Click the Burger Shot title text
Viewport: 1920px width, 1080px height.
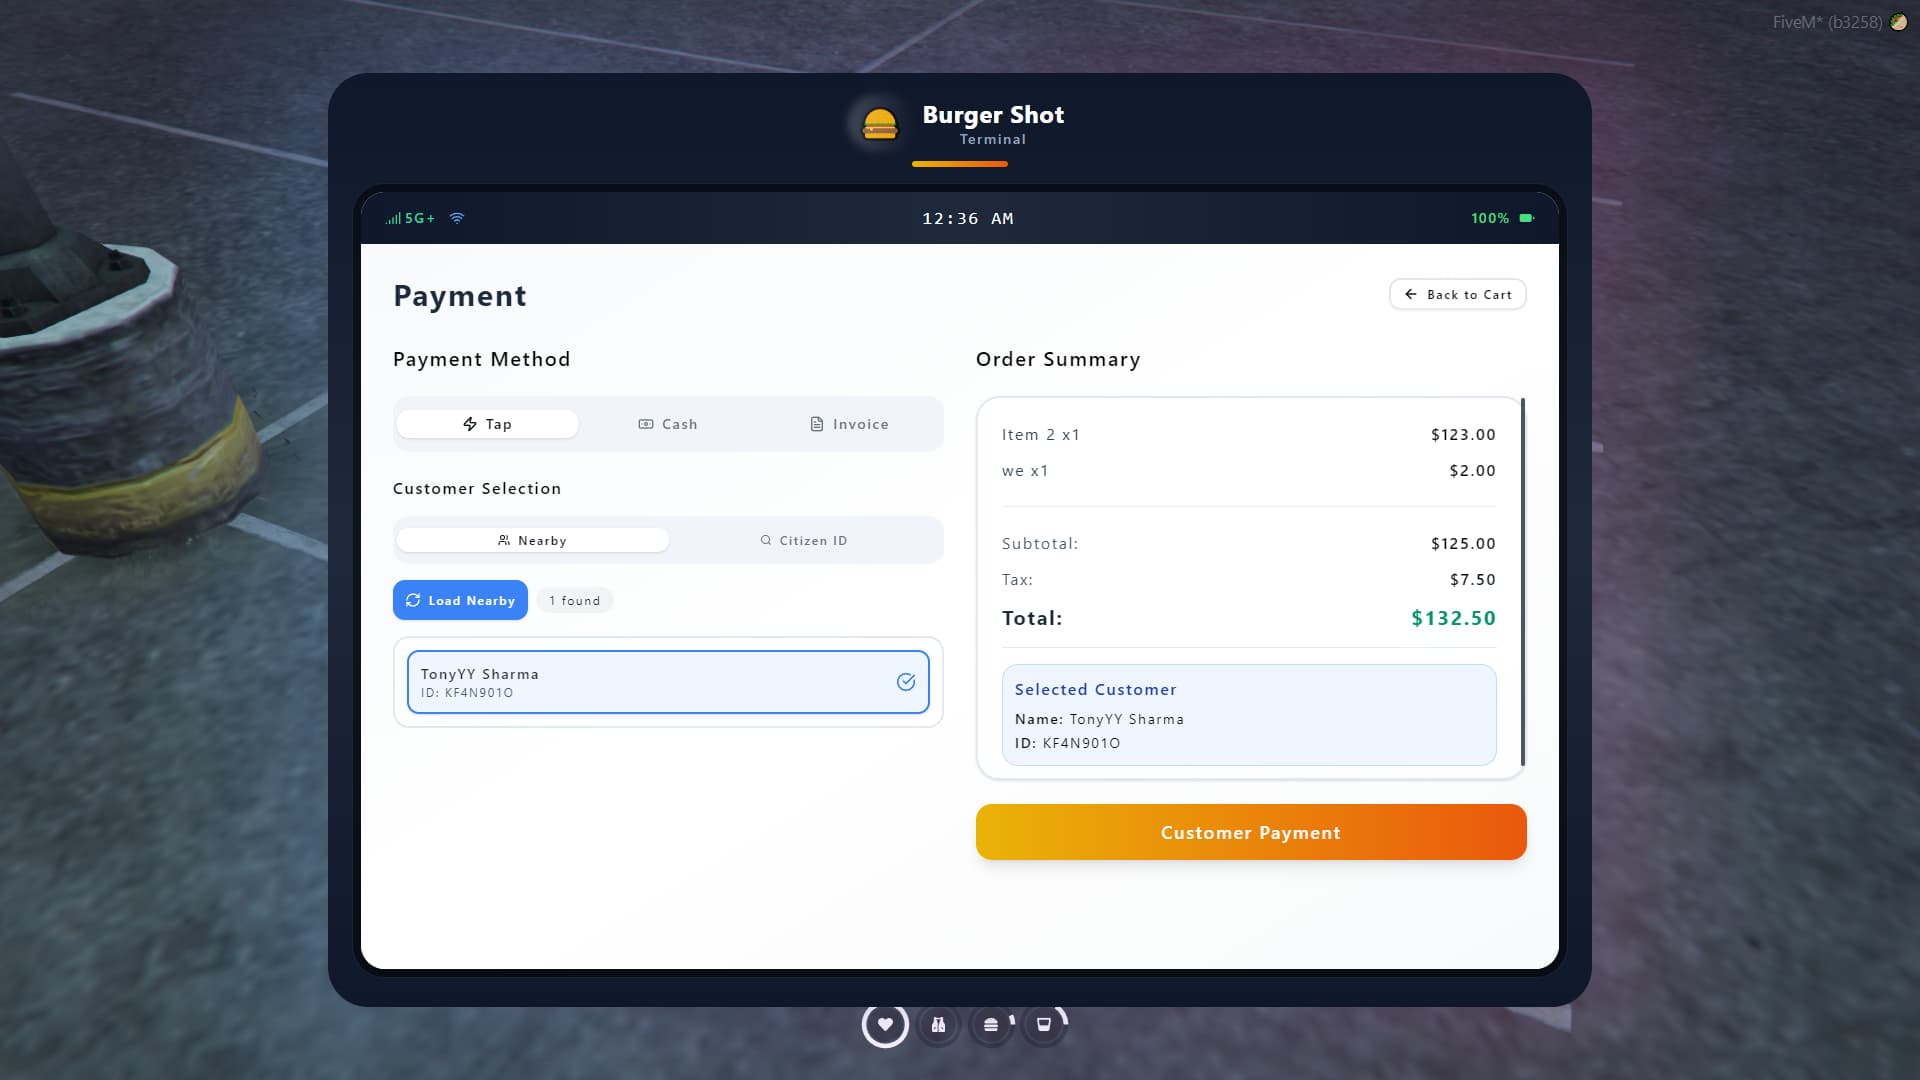click(993, 115)
